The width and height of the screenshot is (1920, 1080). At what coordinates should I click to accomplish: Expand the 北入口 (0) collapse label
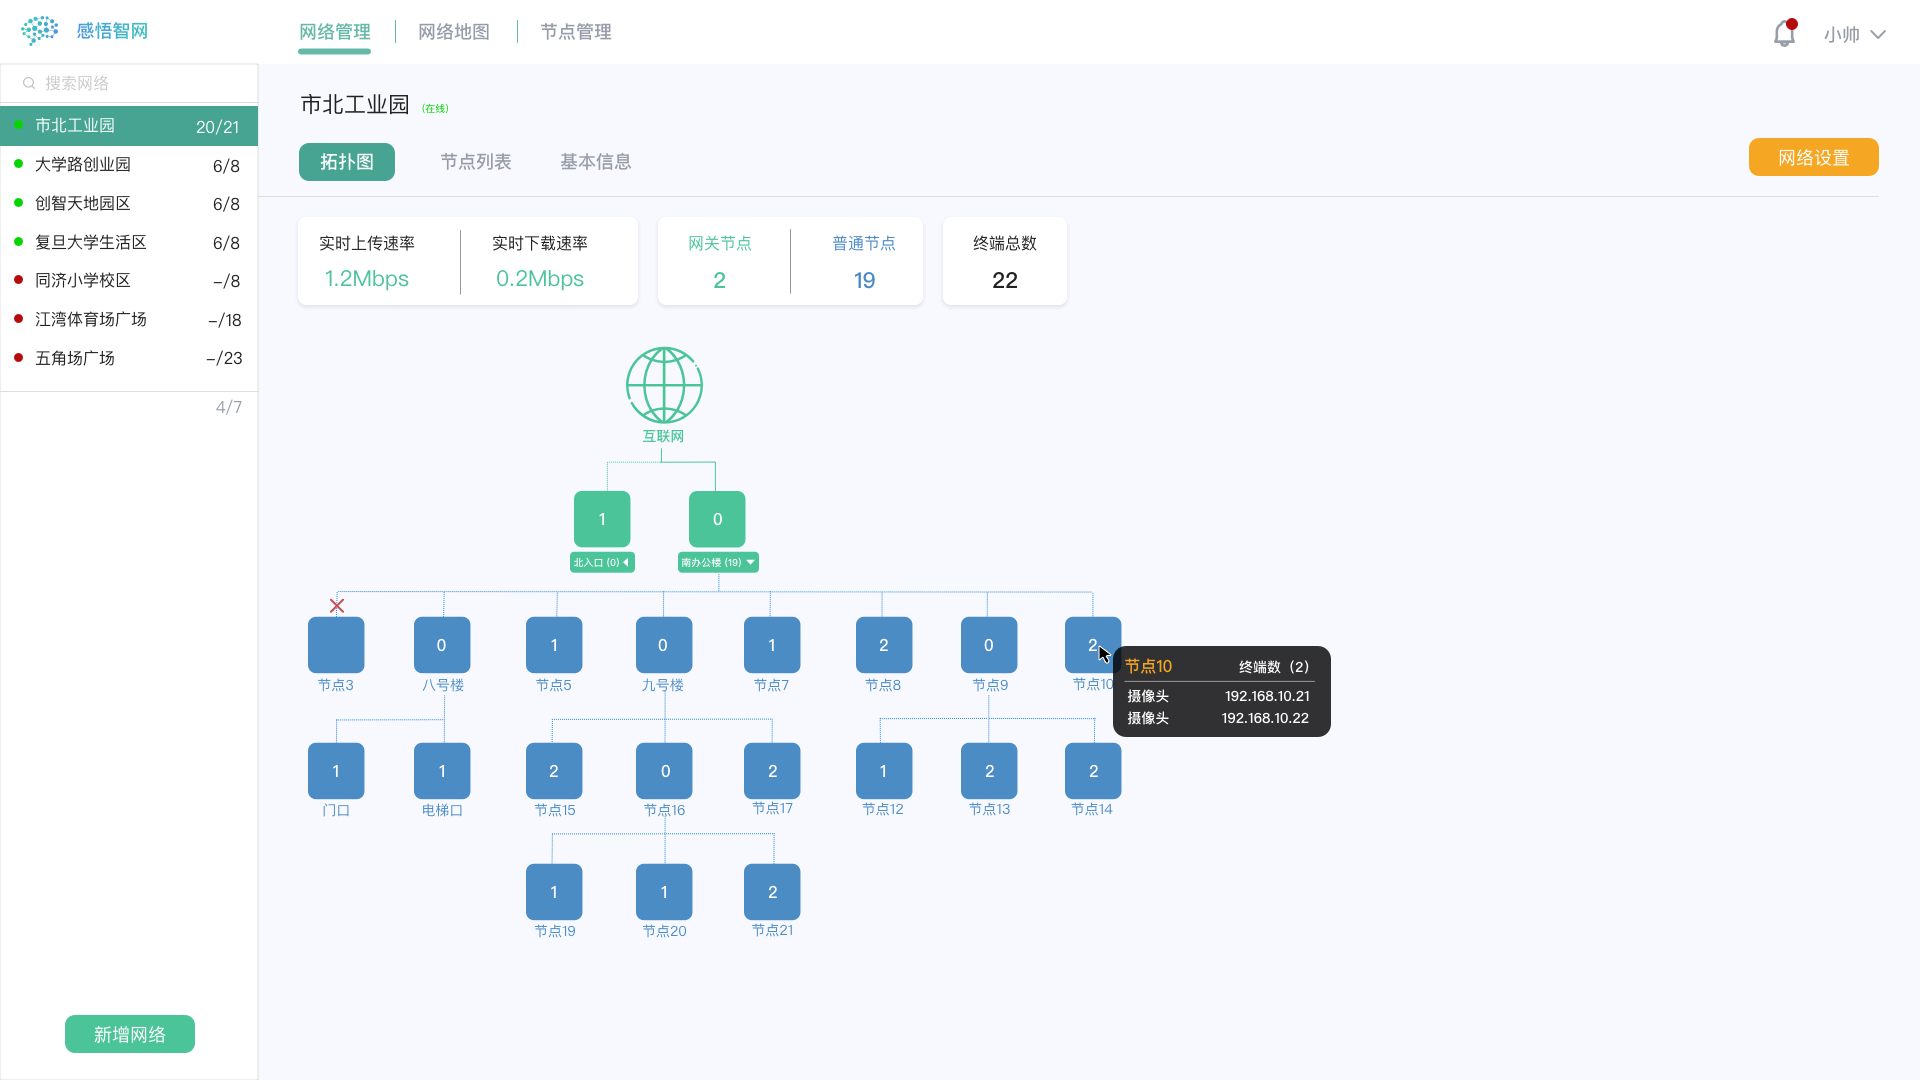pyautogui.click(x=602, y=563)
